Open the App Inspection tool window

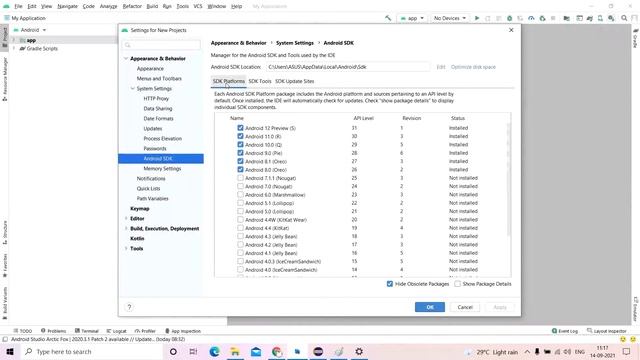tap(183, 331)
